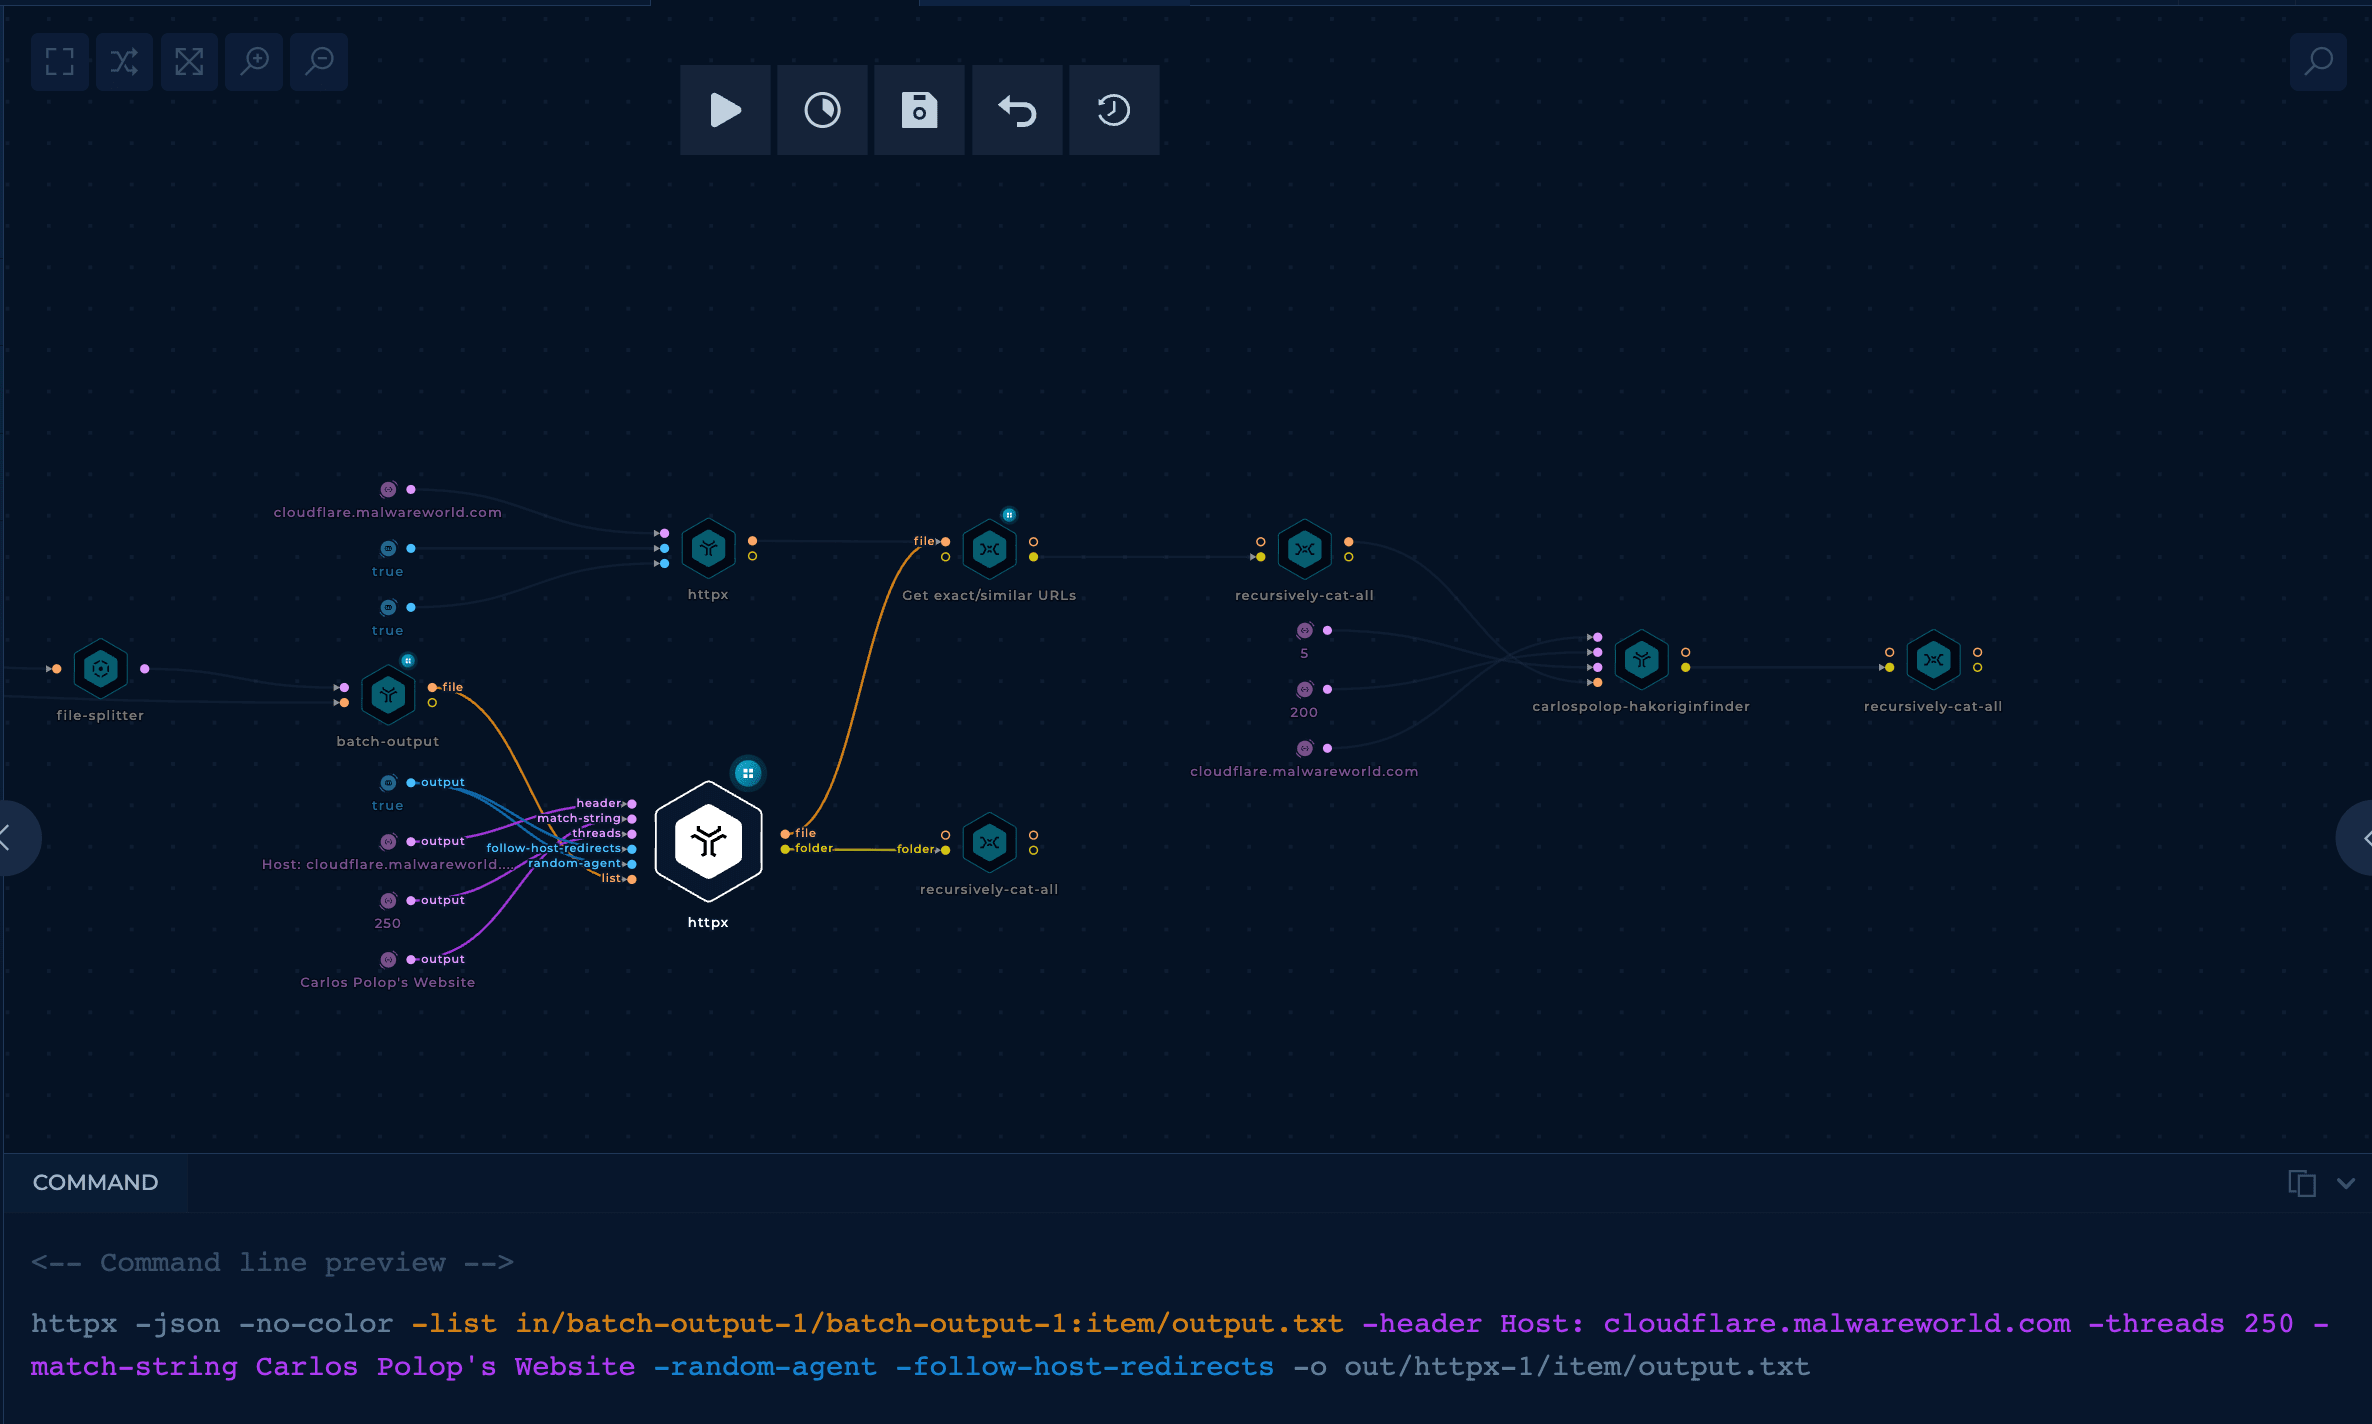Click the undo arrow button
This screenshot has width=2372, height=1424.
point(1017,110)
